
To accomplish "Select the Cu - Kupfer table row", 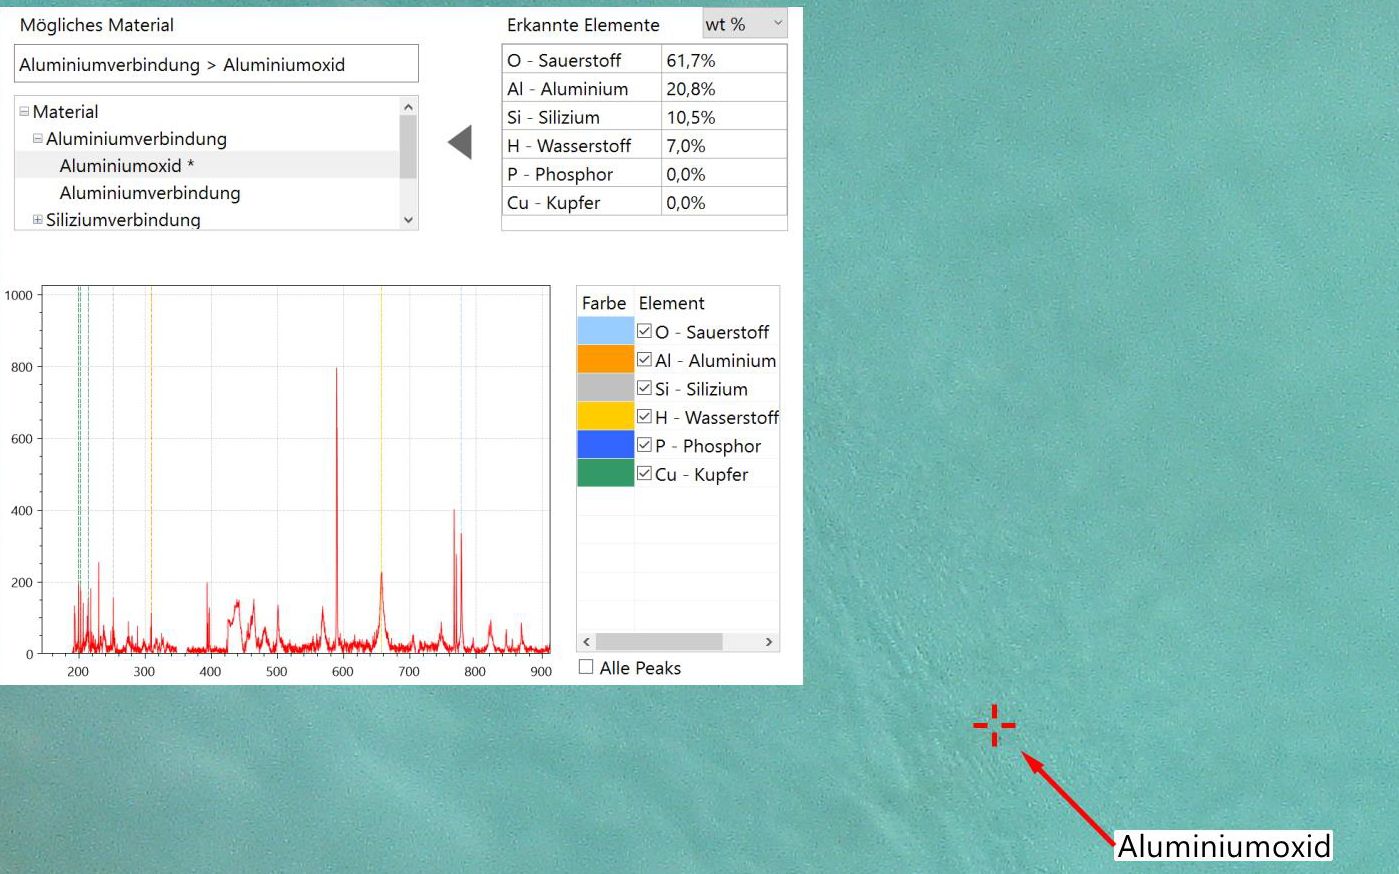I will 644,202.
